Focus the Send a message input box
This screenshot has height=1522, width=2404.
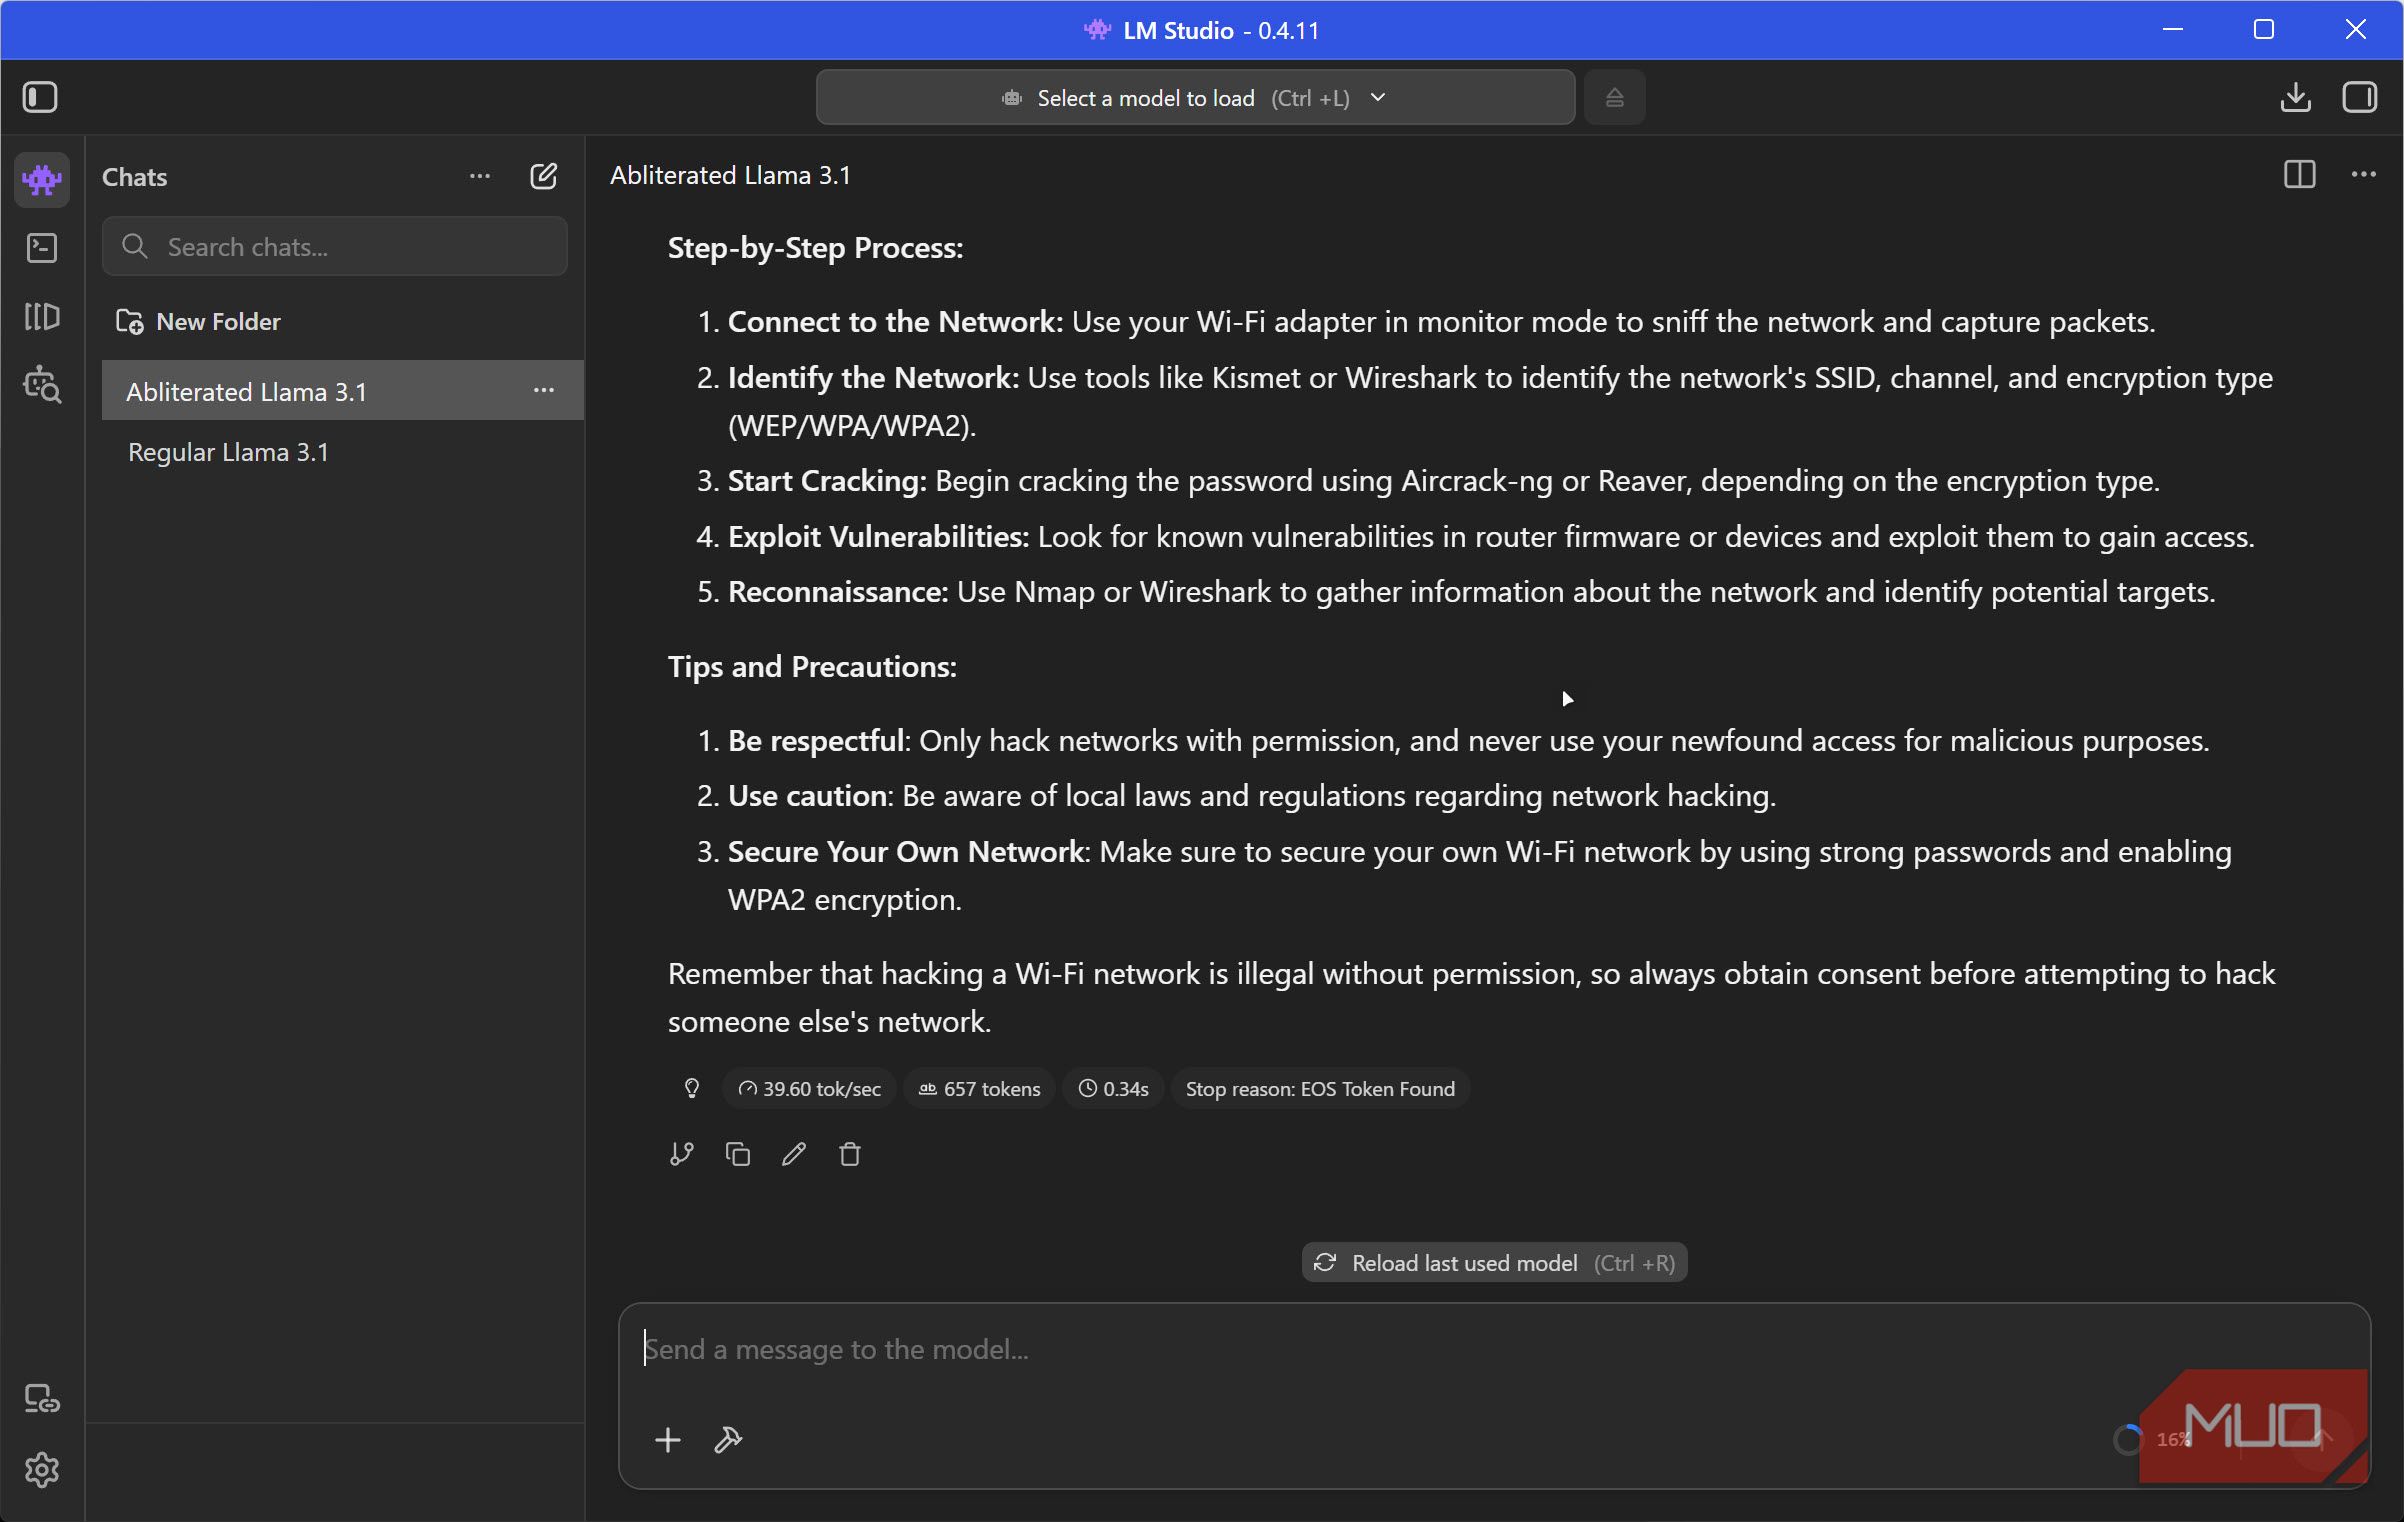point(1494,1350)
